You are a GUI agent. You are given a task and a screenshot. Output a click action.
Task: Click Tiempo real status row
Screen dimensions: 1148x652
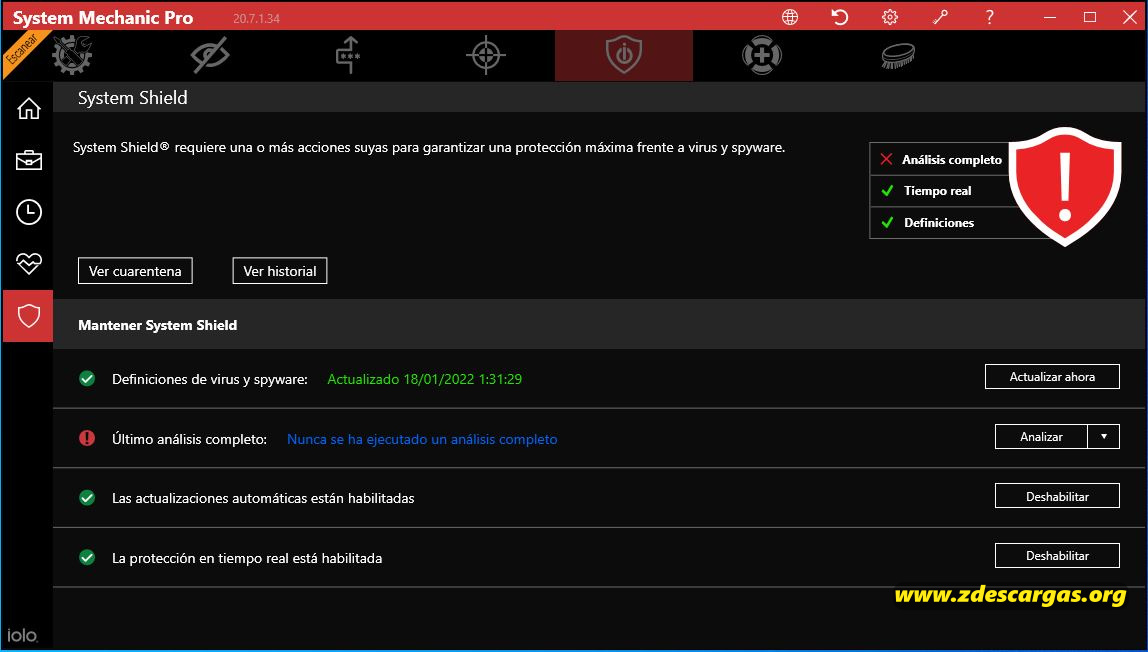click(941, 191)
